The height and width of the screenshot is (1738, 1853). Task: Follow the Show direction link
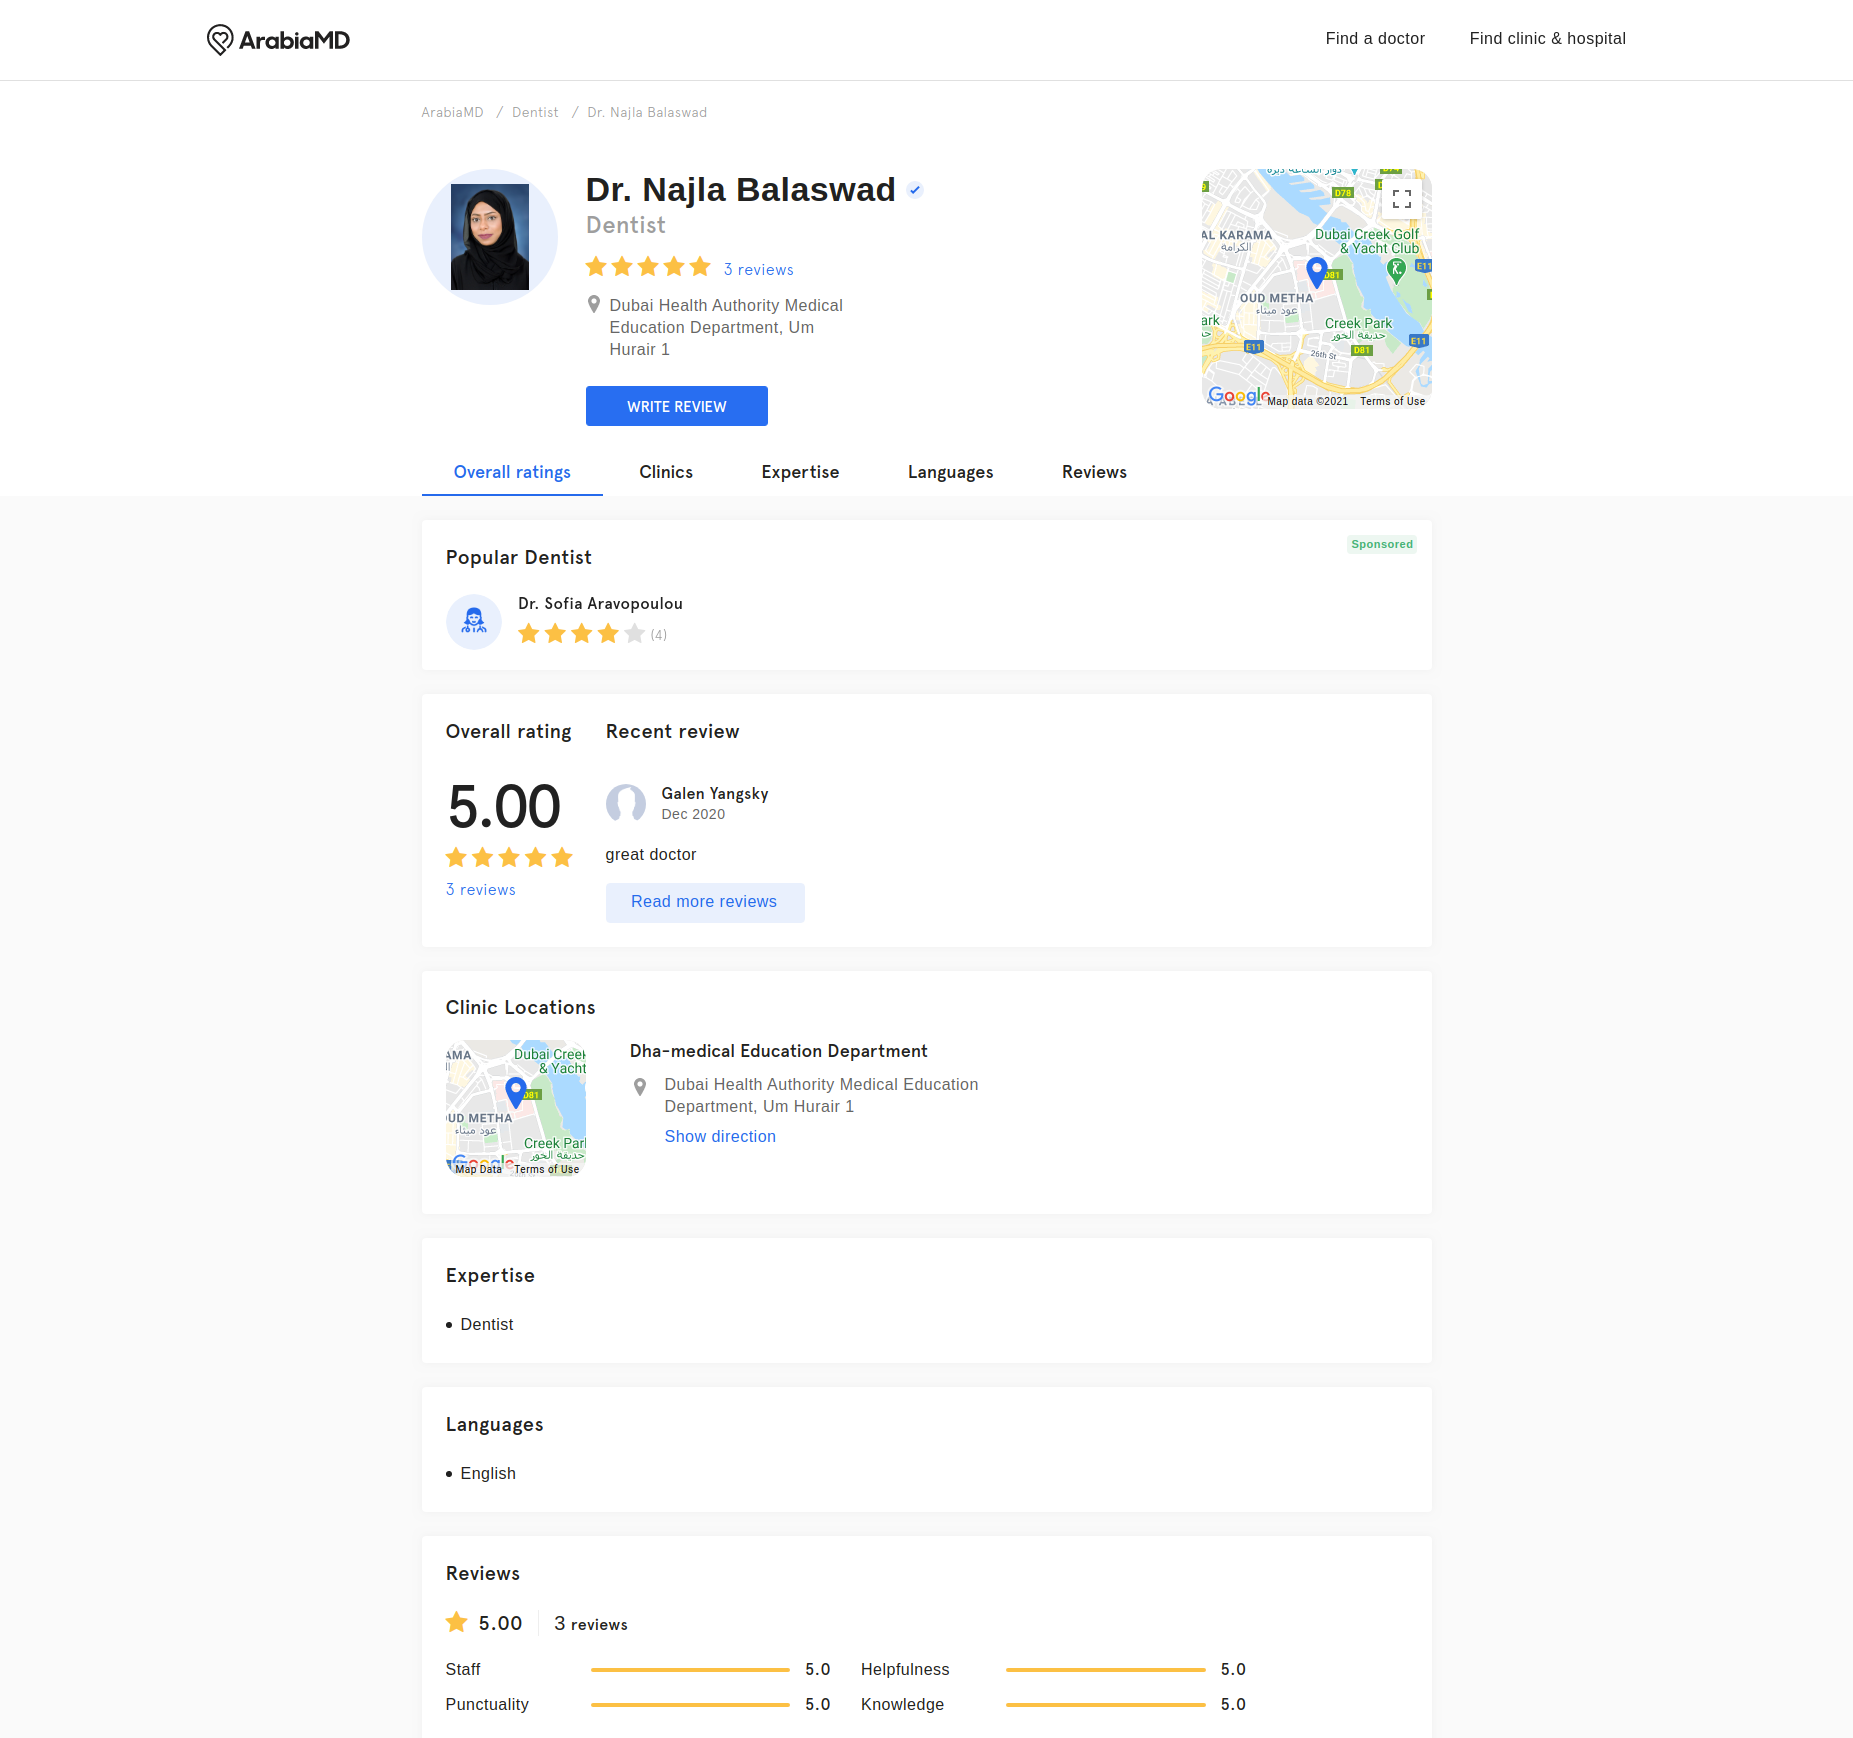(x=720, y=1136)
